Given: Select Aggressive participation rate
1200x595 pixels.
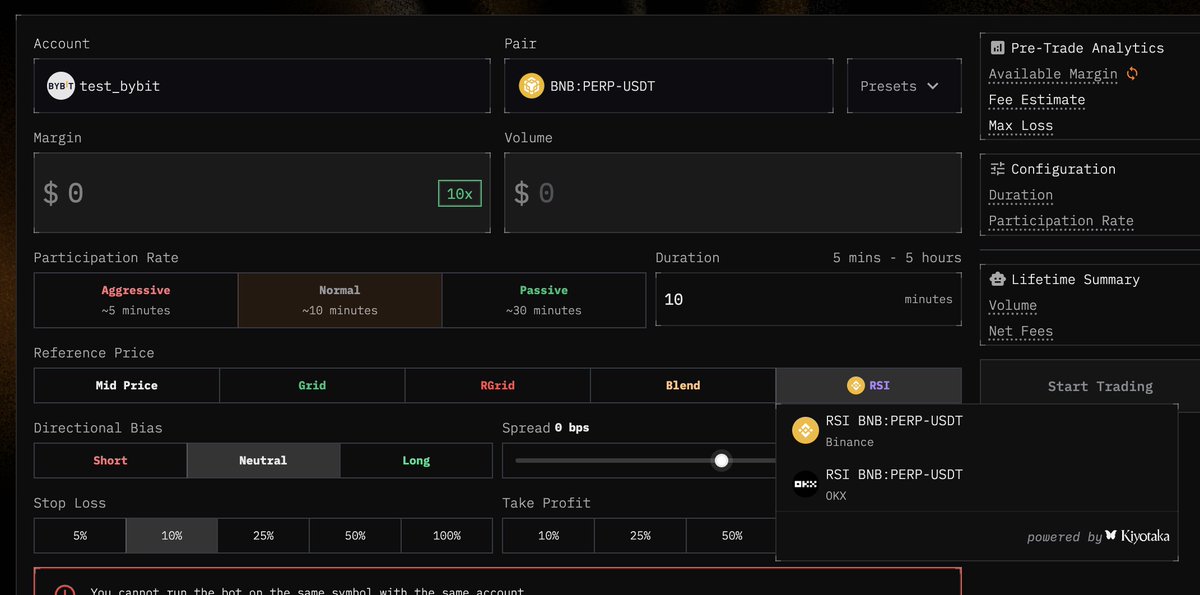Looking at the screenshot, I should click(x=136, y=300).
